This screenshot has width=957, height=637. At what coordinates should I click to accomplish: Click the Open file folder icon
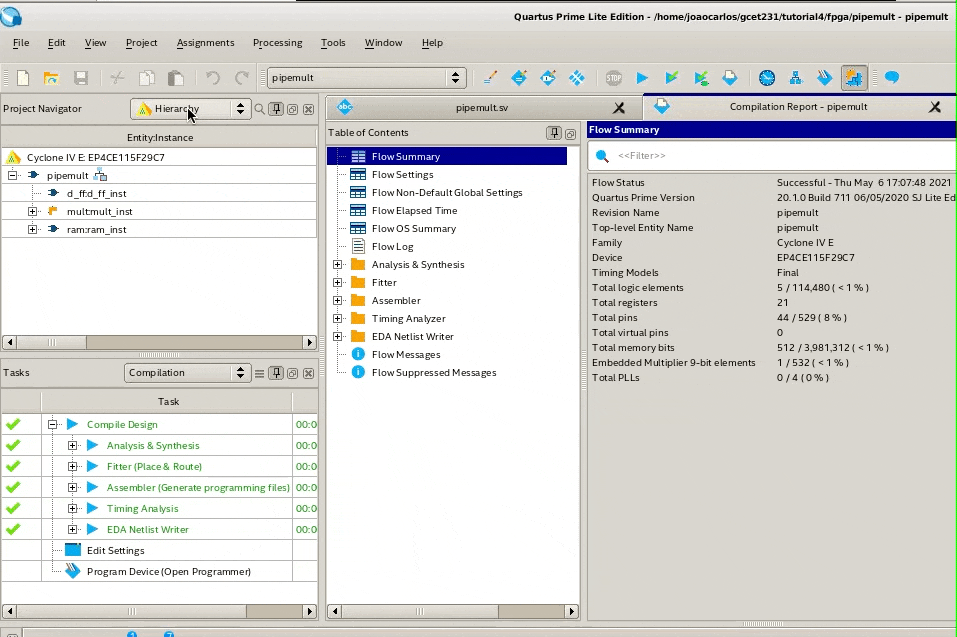(x=51, y=78)
